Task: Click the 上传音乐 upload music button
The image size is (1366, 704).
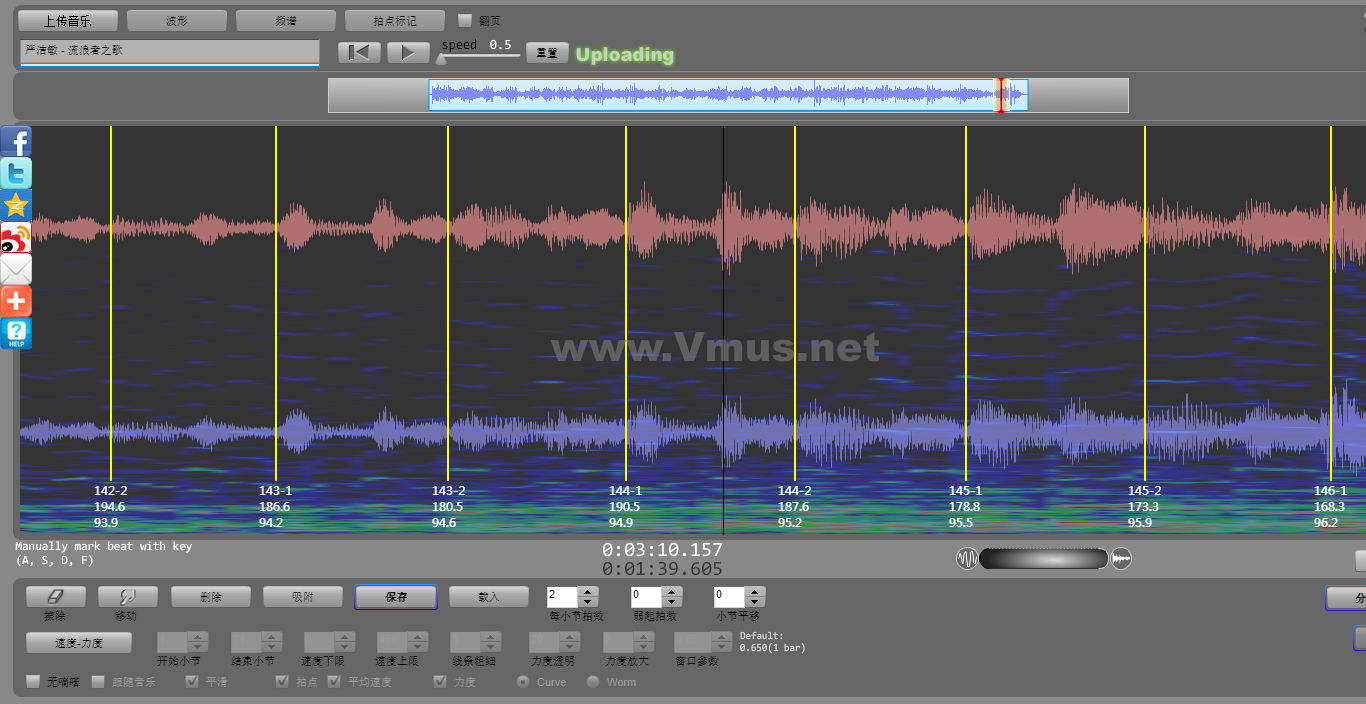Action: click(68, 20)
